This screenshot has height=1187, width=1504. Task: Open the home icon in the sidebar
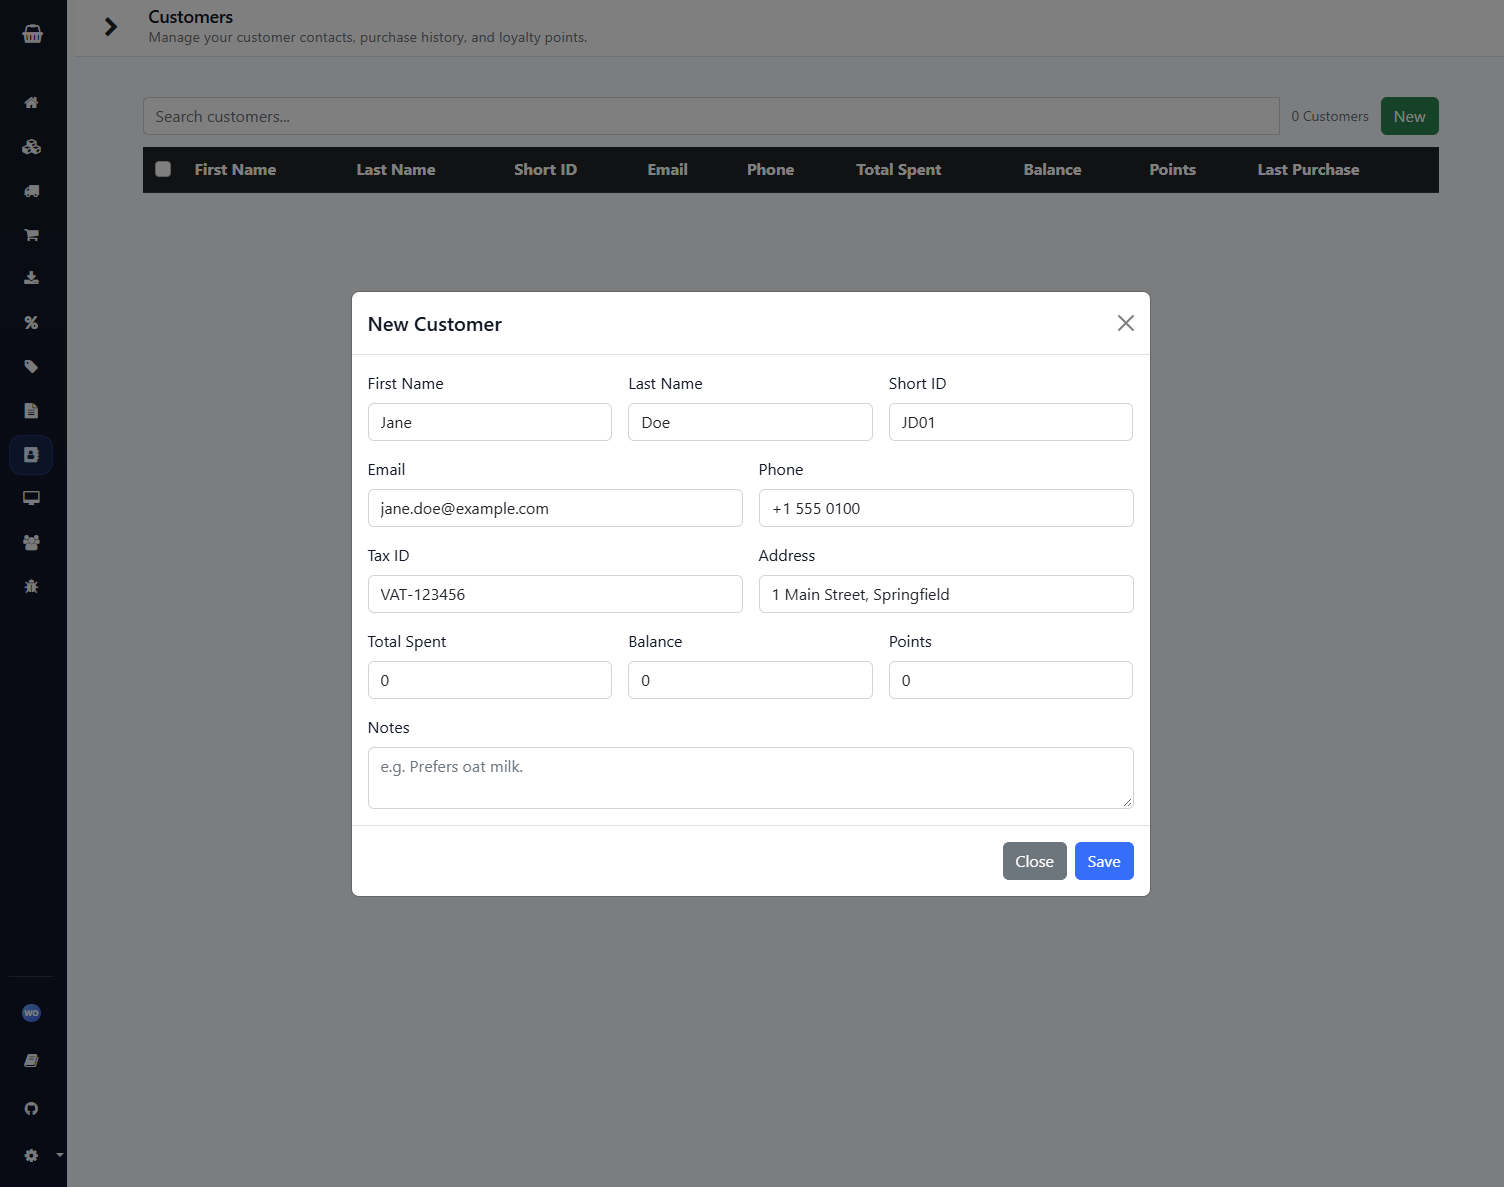31,103
